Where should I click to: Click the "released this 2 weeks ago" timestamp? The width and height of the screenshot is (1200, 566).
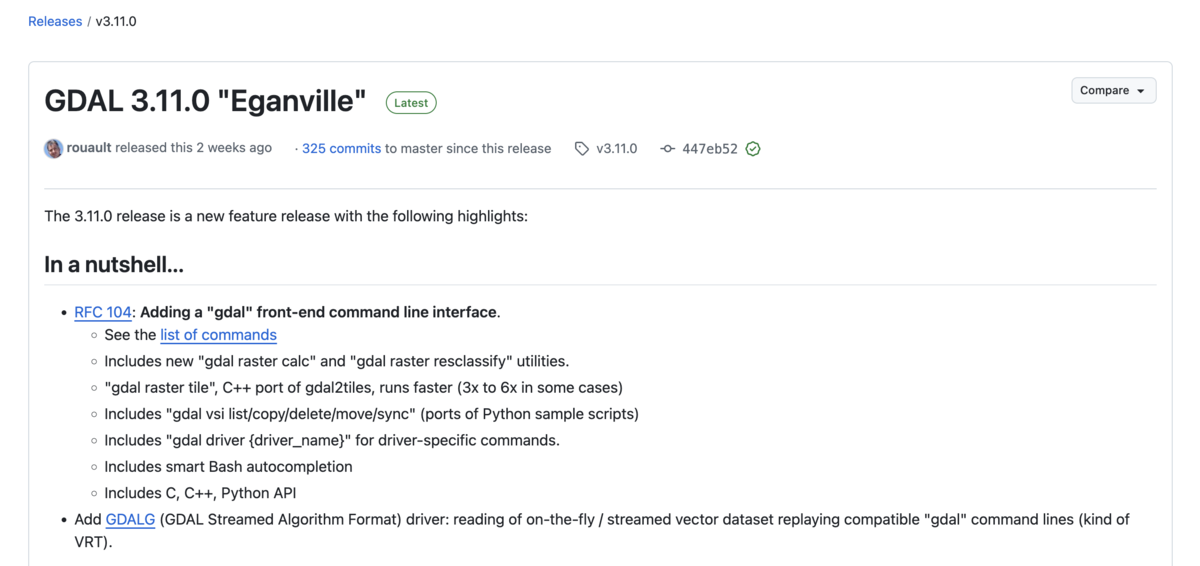(x=193, y=148)
